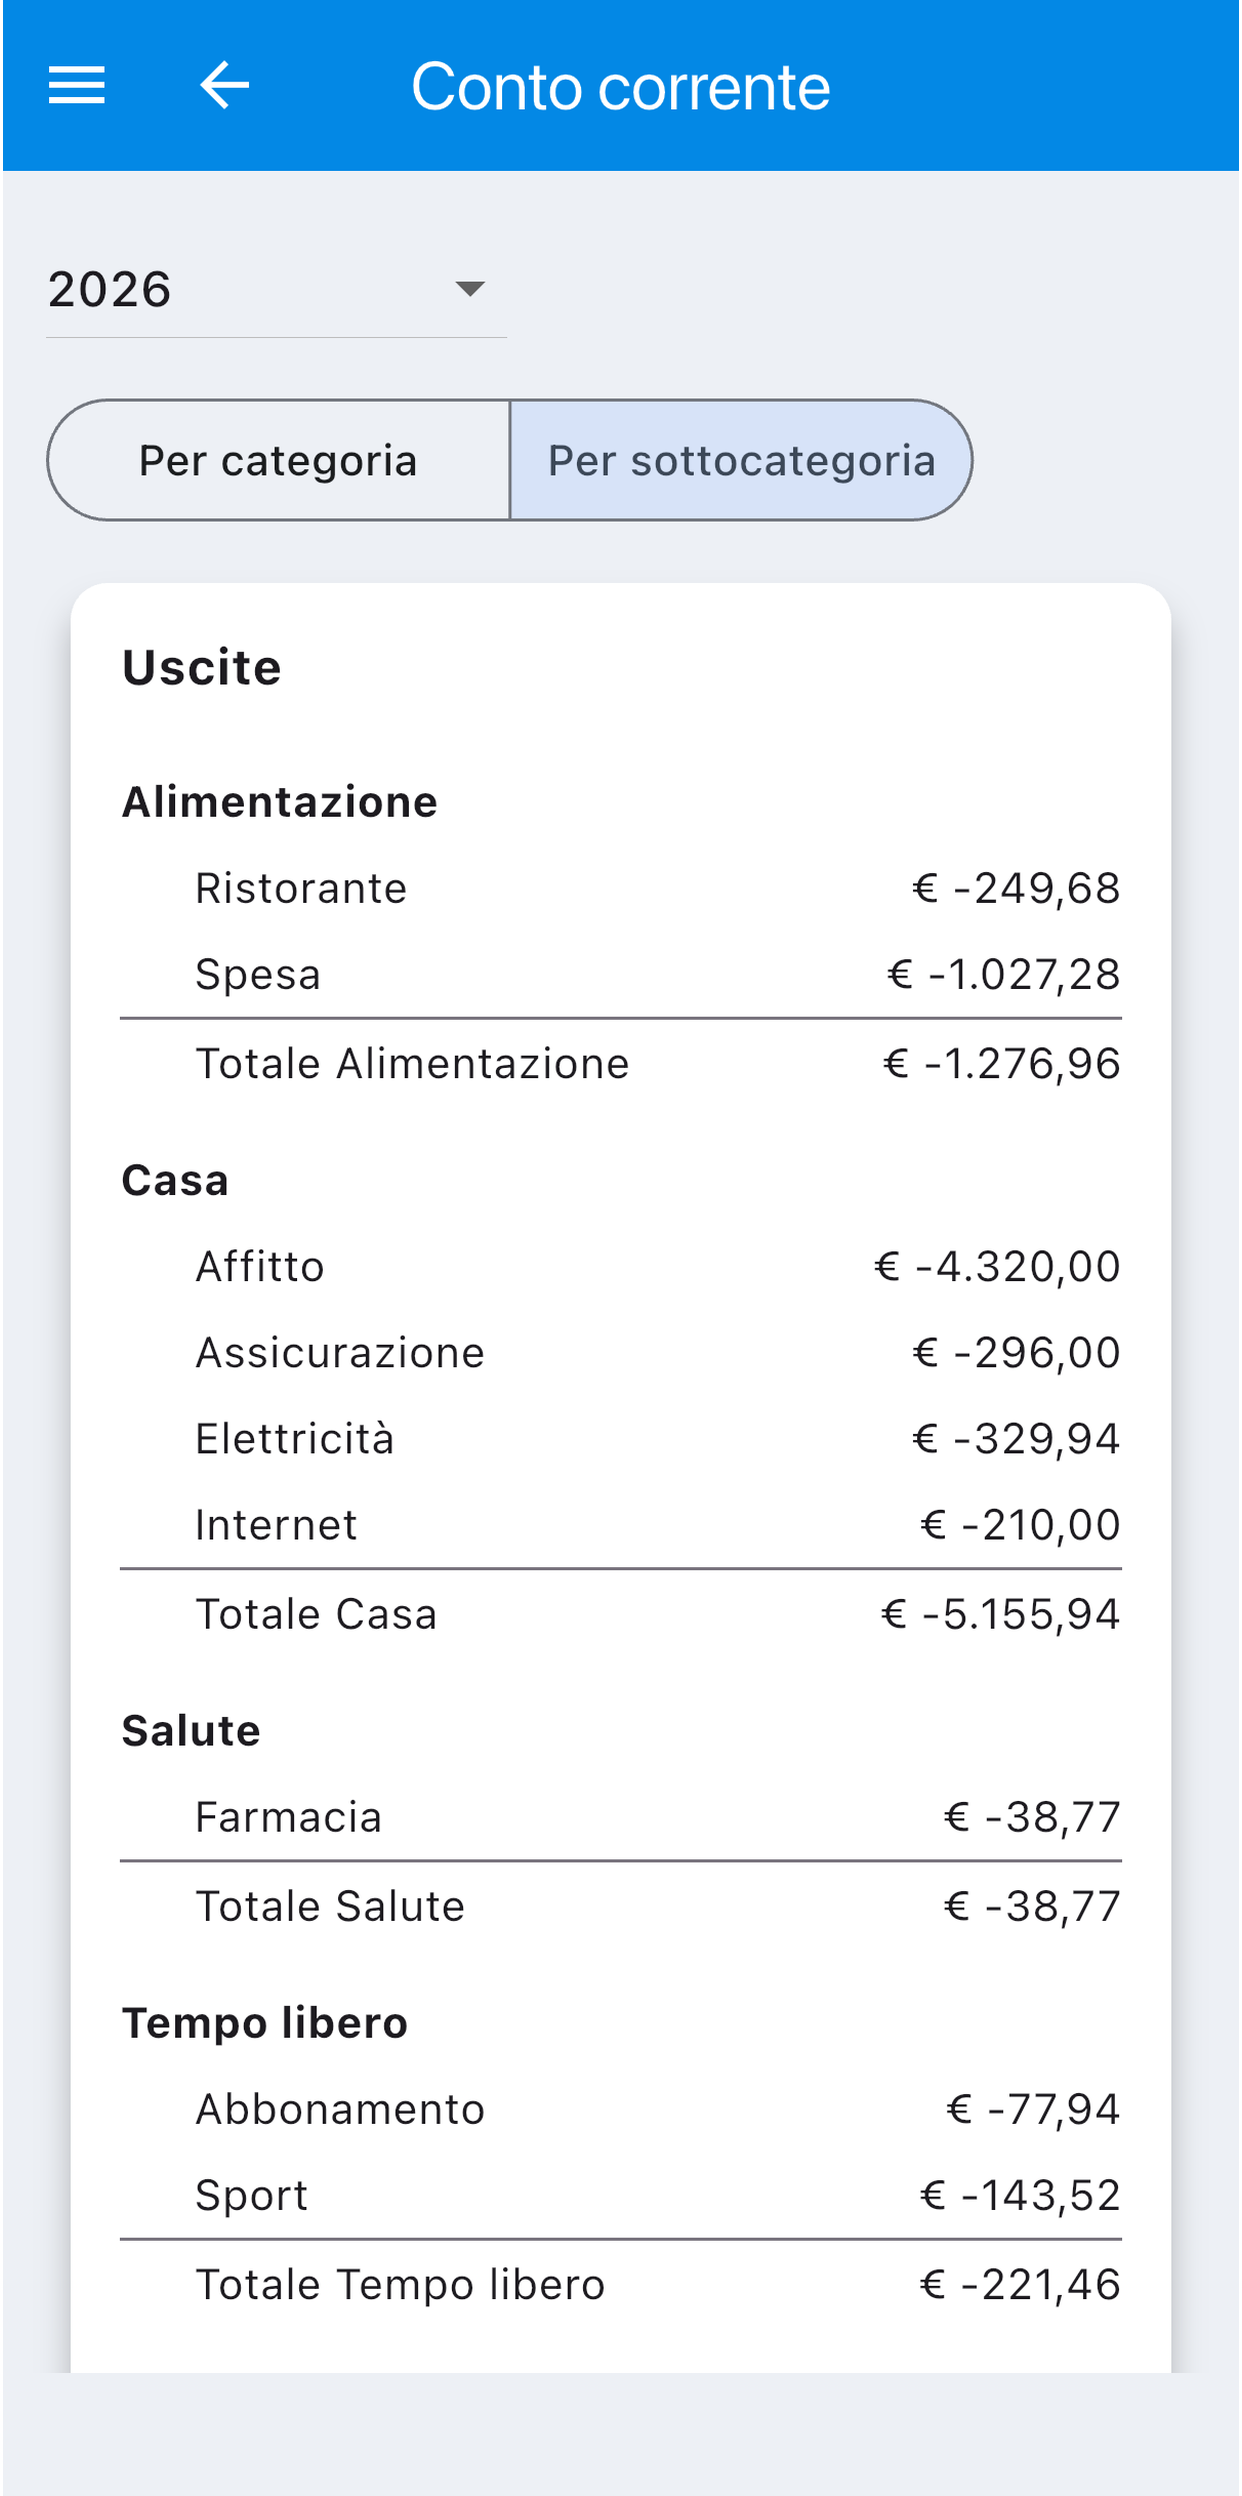Tap the Conto corrente title
This screenshot has width=1242, height=2496.
(621, 87)
